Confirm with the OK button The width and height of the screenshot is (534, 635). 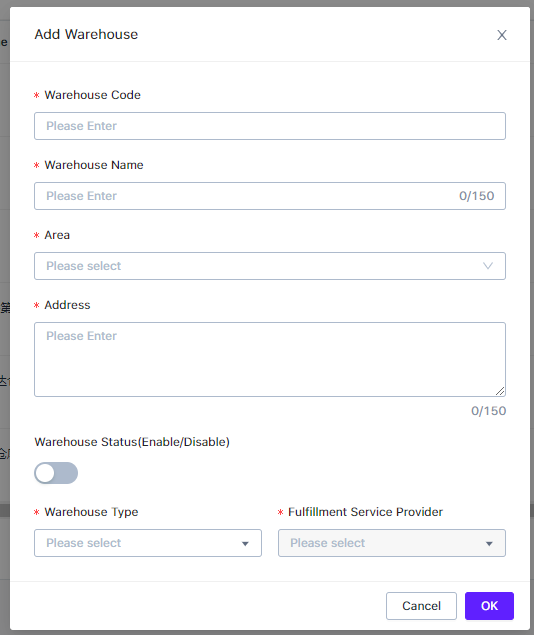[489, 606]
